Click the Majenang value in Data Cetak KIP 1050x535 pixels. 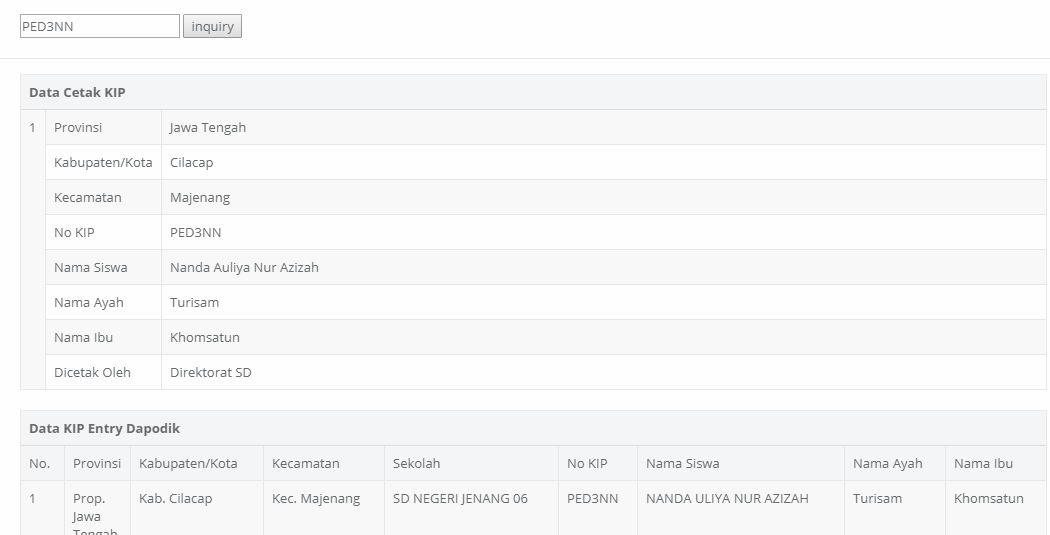point(200,197)
